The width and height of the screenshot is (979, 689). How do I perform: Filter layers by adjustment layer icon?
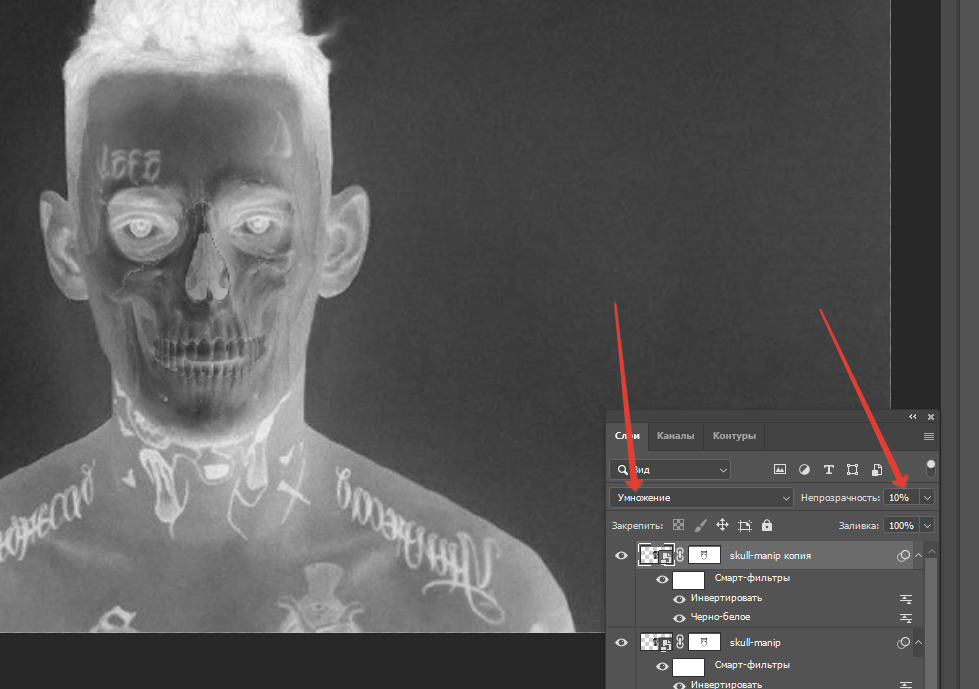(x=804, y=469)
